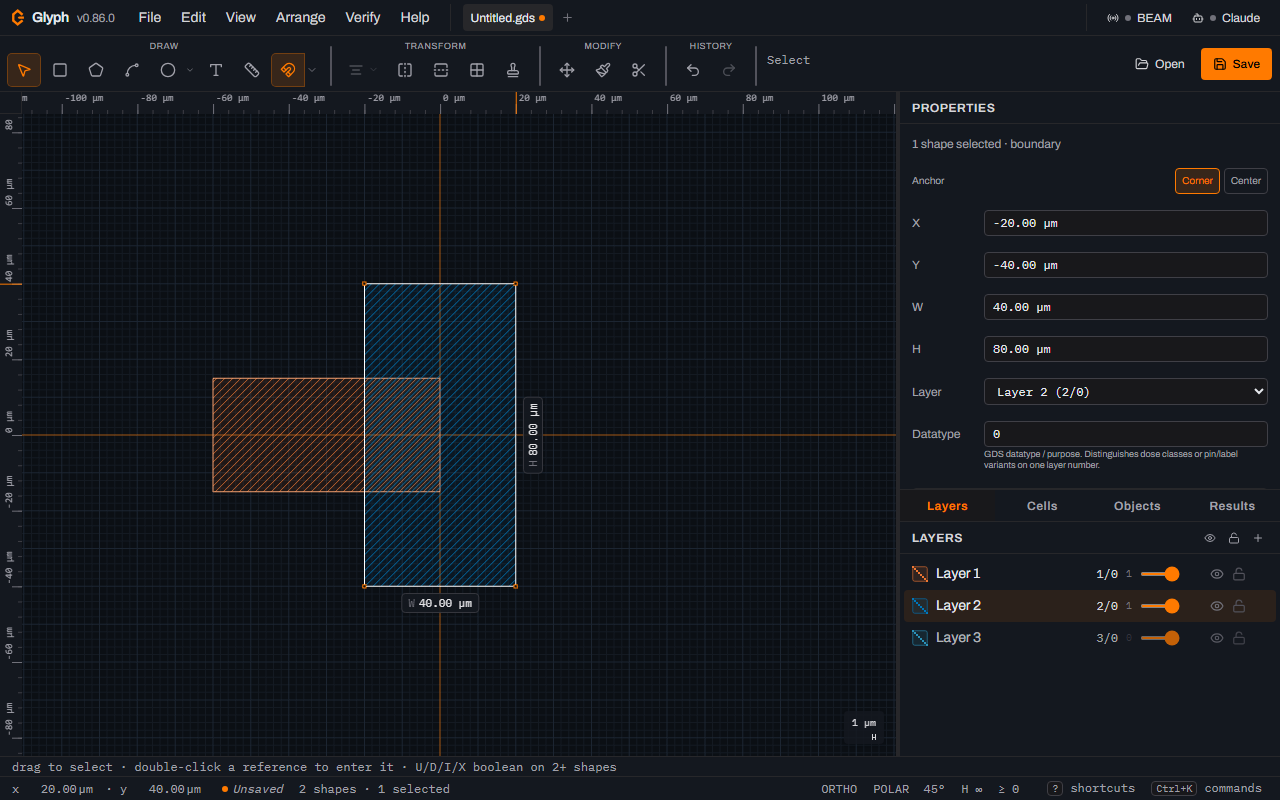
Task: Choose the paint brush Modify tool
Action: pyautogui.click(x=603, y=70)
